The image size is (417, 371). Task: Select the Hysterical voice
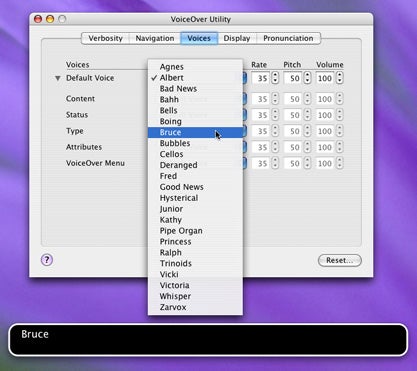click(195, 198)
